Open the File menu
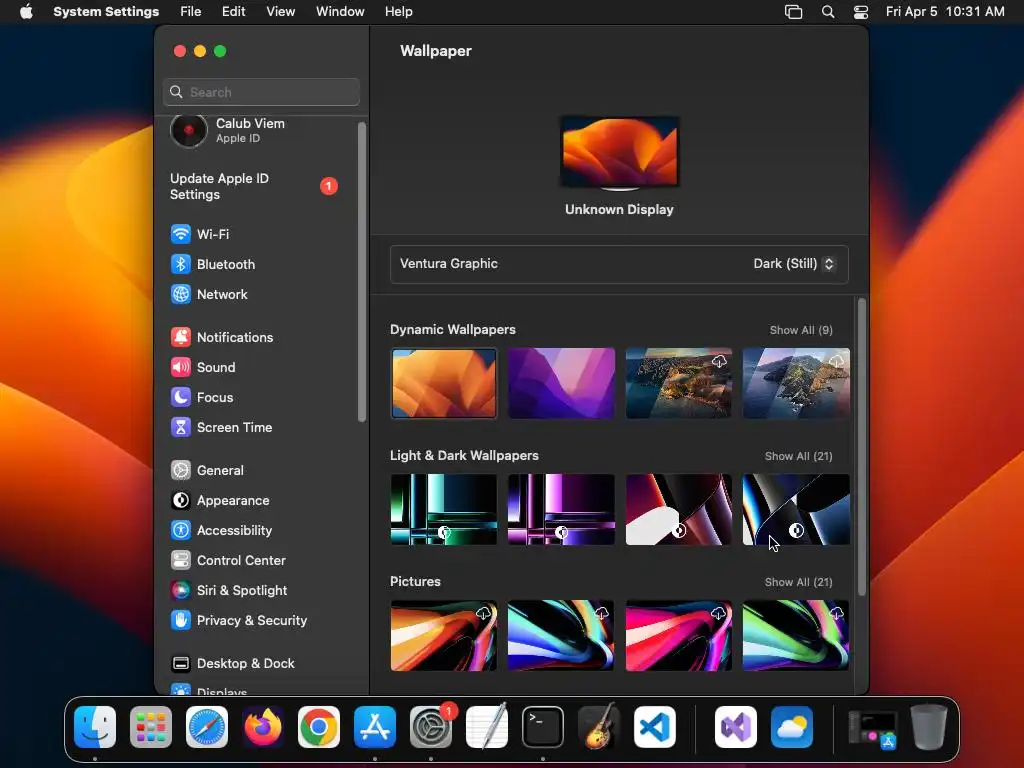The width and height of the screenshot is (1024, 768). 191,12
